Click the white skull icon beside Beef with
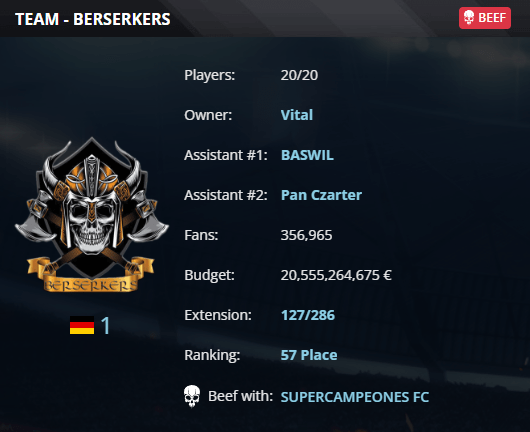This screenshot has width=530, height=432. (192, 396)
